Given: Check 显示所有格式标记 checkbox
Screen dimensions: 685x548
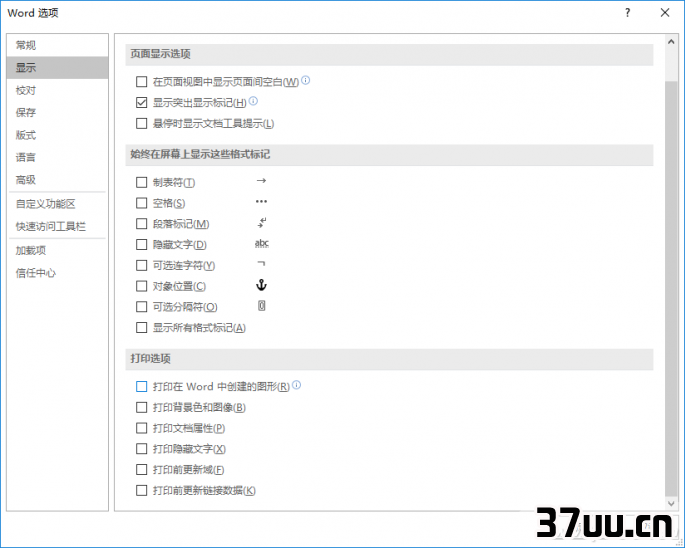Looking at the screenshot, I should (142, 328).
